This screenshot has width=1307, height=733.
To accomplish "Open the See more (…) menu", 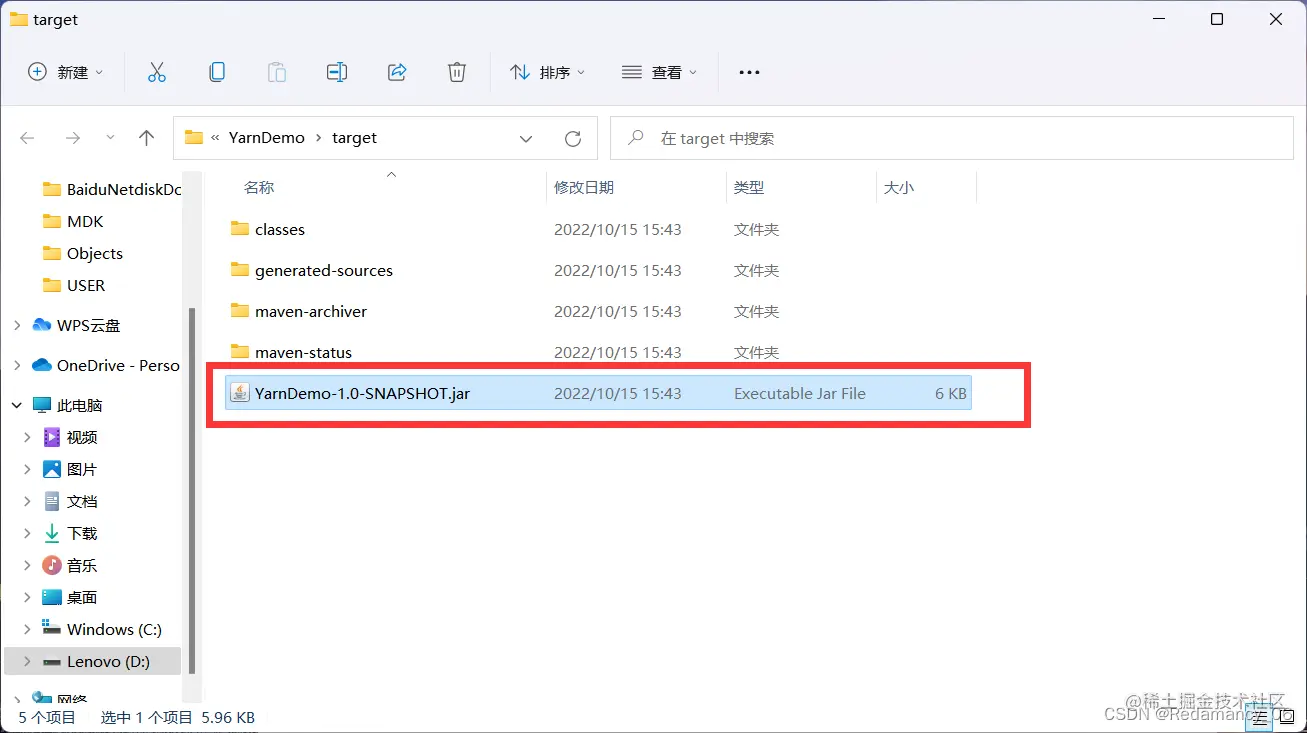I will point(748,71).
